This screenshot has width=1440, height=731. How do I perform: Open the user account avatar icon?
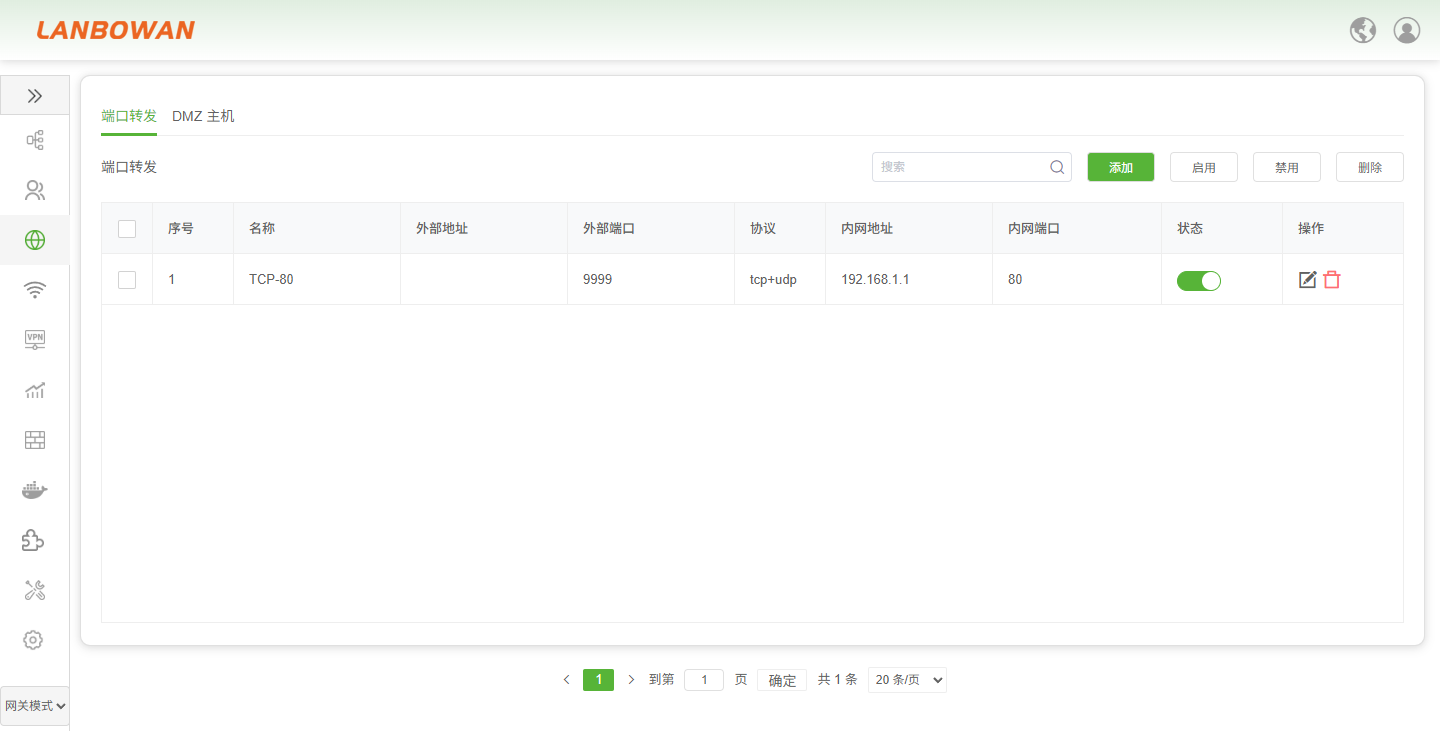click(x=1407, y=30)
